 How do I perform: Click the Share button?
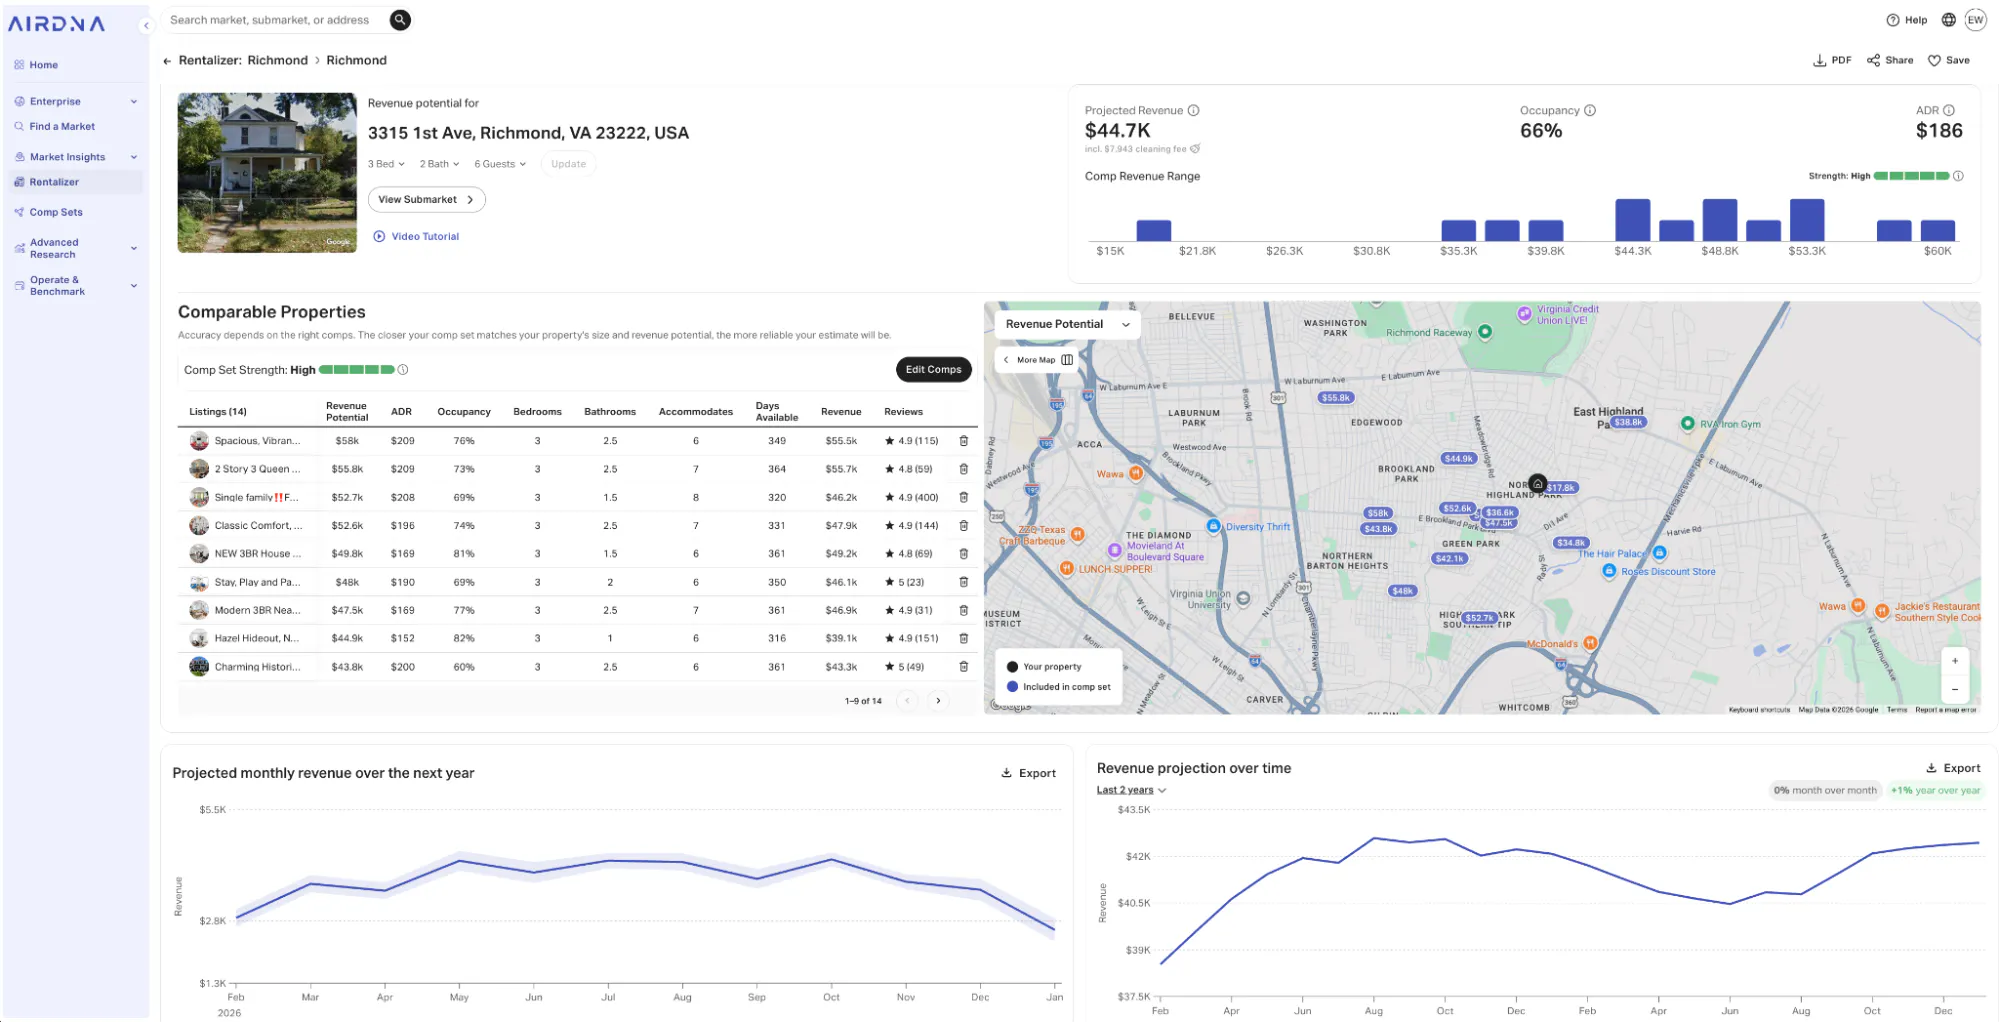coord(1890,61)
